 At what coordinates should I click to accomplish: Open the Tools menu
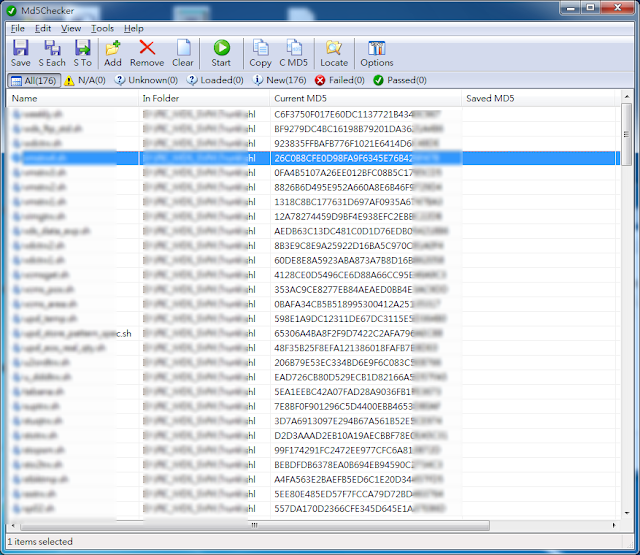pyautogui.click(x=102, y=29)
